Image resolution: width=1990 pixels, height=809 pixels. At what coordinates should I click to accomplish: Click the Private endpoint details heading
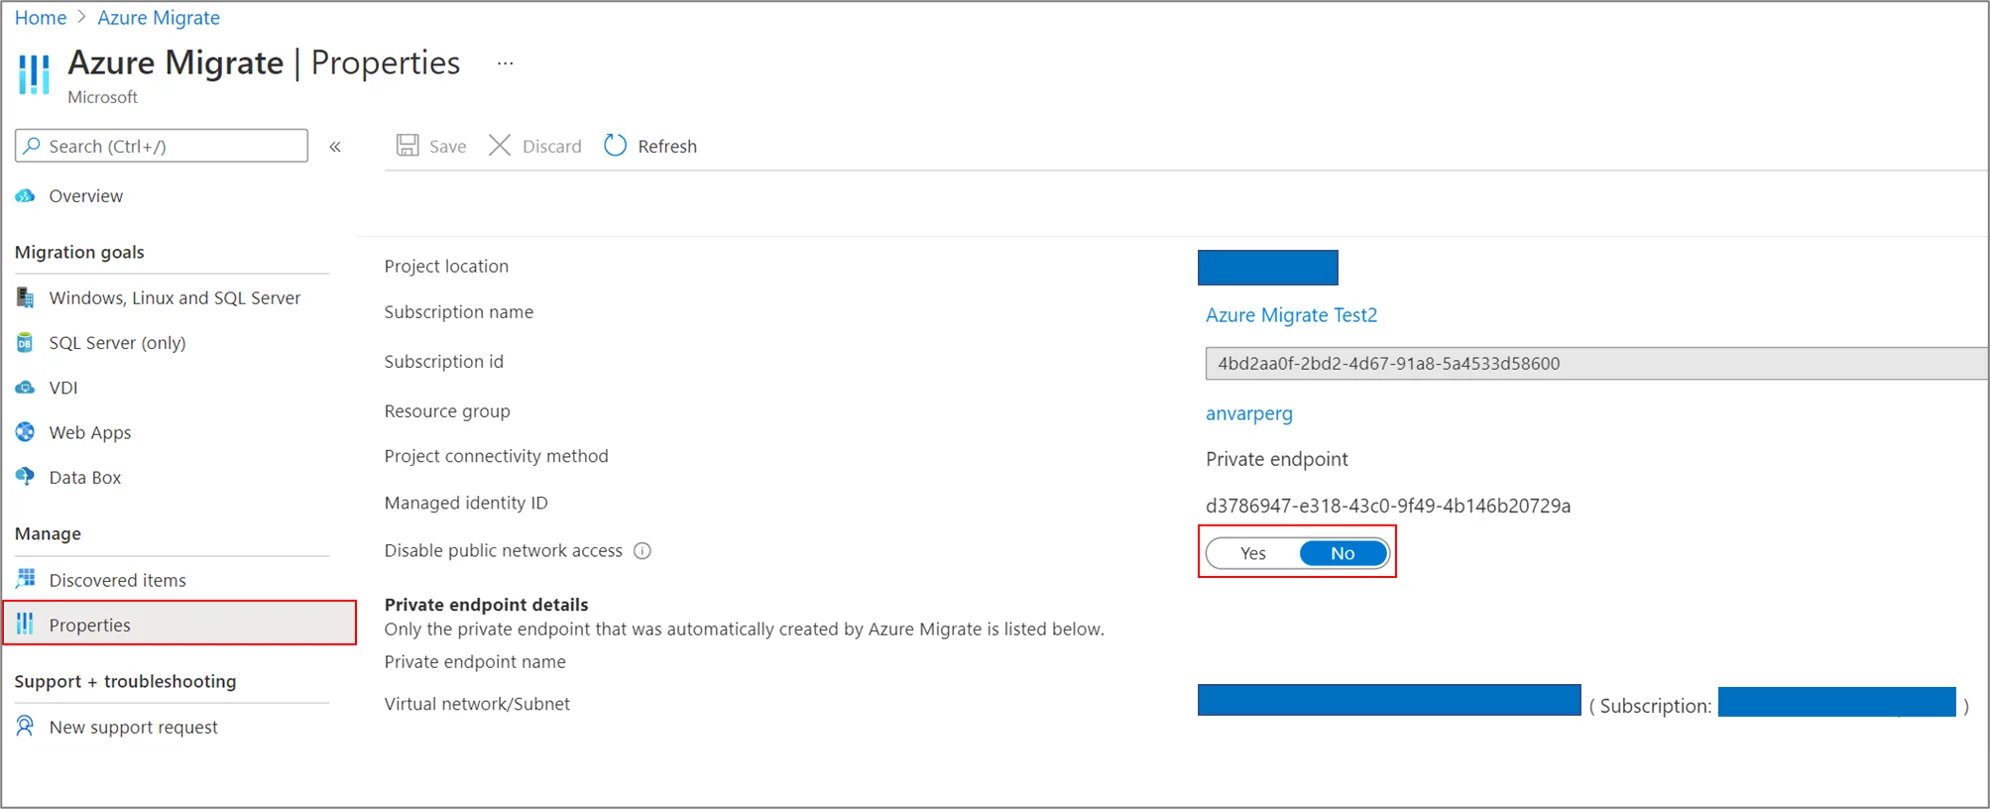pos(486,604)
